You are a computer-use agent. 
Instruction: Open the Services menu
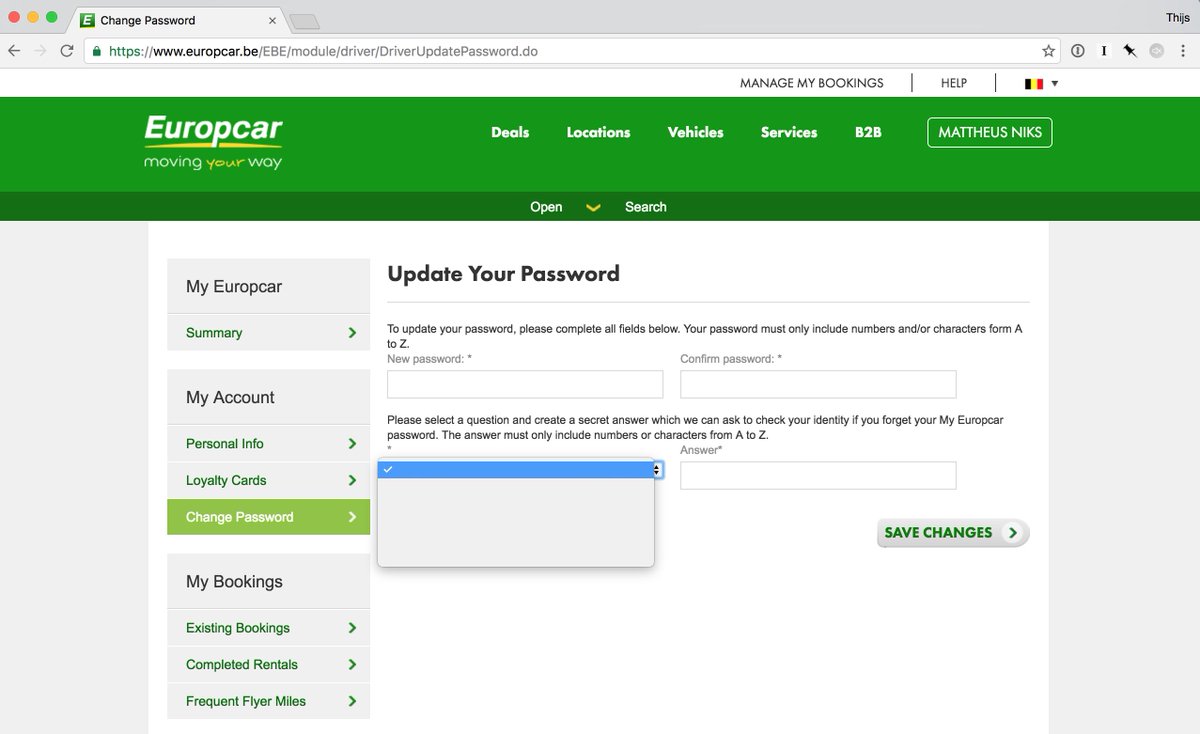coord(789,132)
